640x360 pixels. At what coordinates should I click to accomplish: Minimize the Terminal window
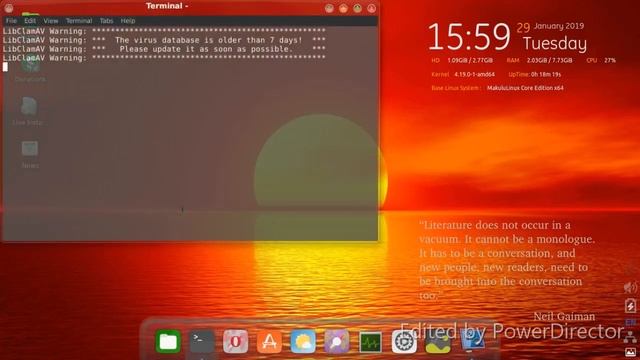(x=343, y=8)
